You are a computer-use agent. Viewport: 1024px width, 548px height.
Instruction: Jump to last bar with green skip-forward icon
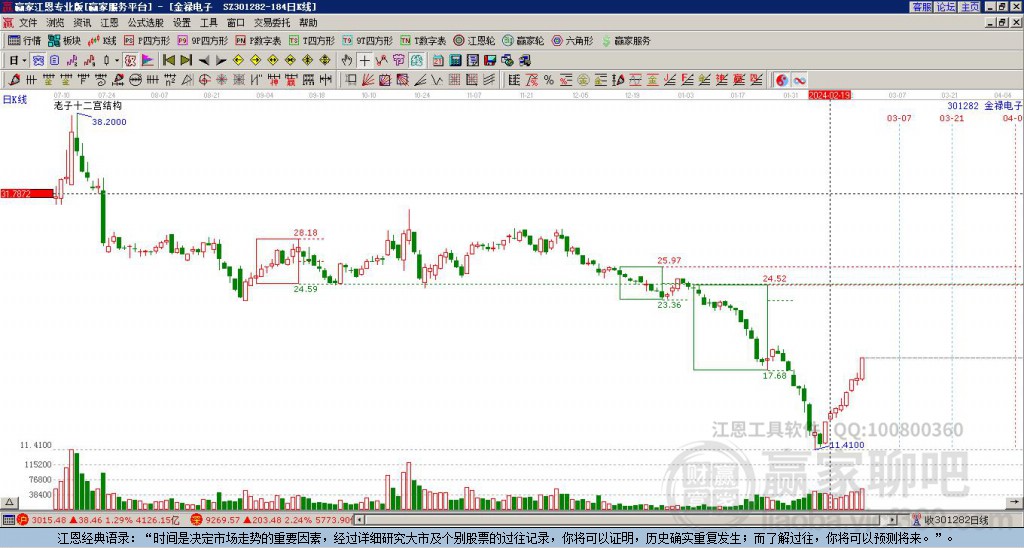(186, 61)
